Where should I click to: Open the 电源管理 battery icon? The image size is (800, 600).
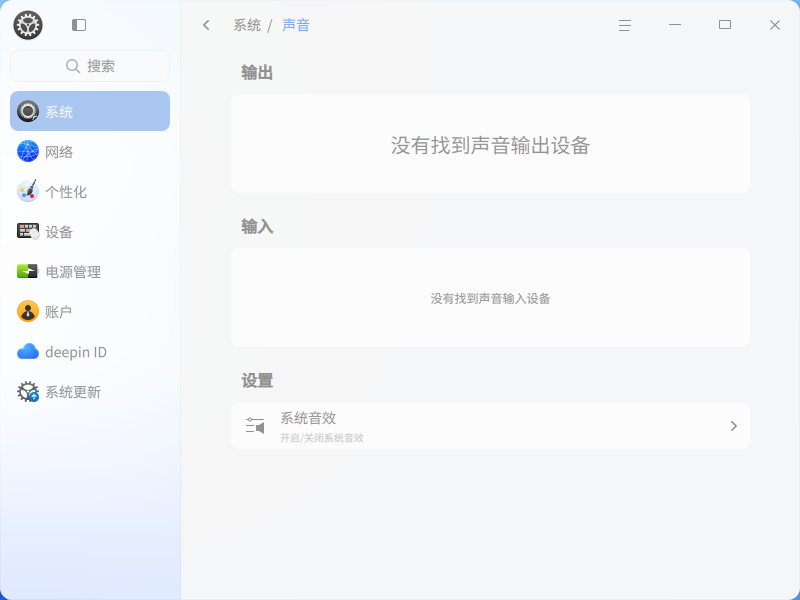(x=28, y=271)
